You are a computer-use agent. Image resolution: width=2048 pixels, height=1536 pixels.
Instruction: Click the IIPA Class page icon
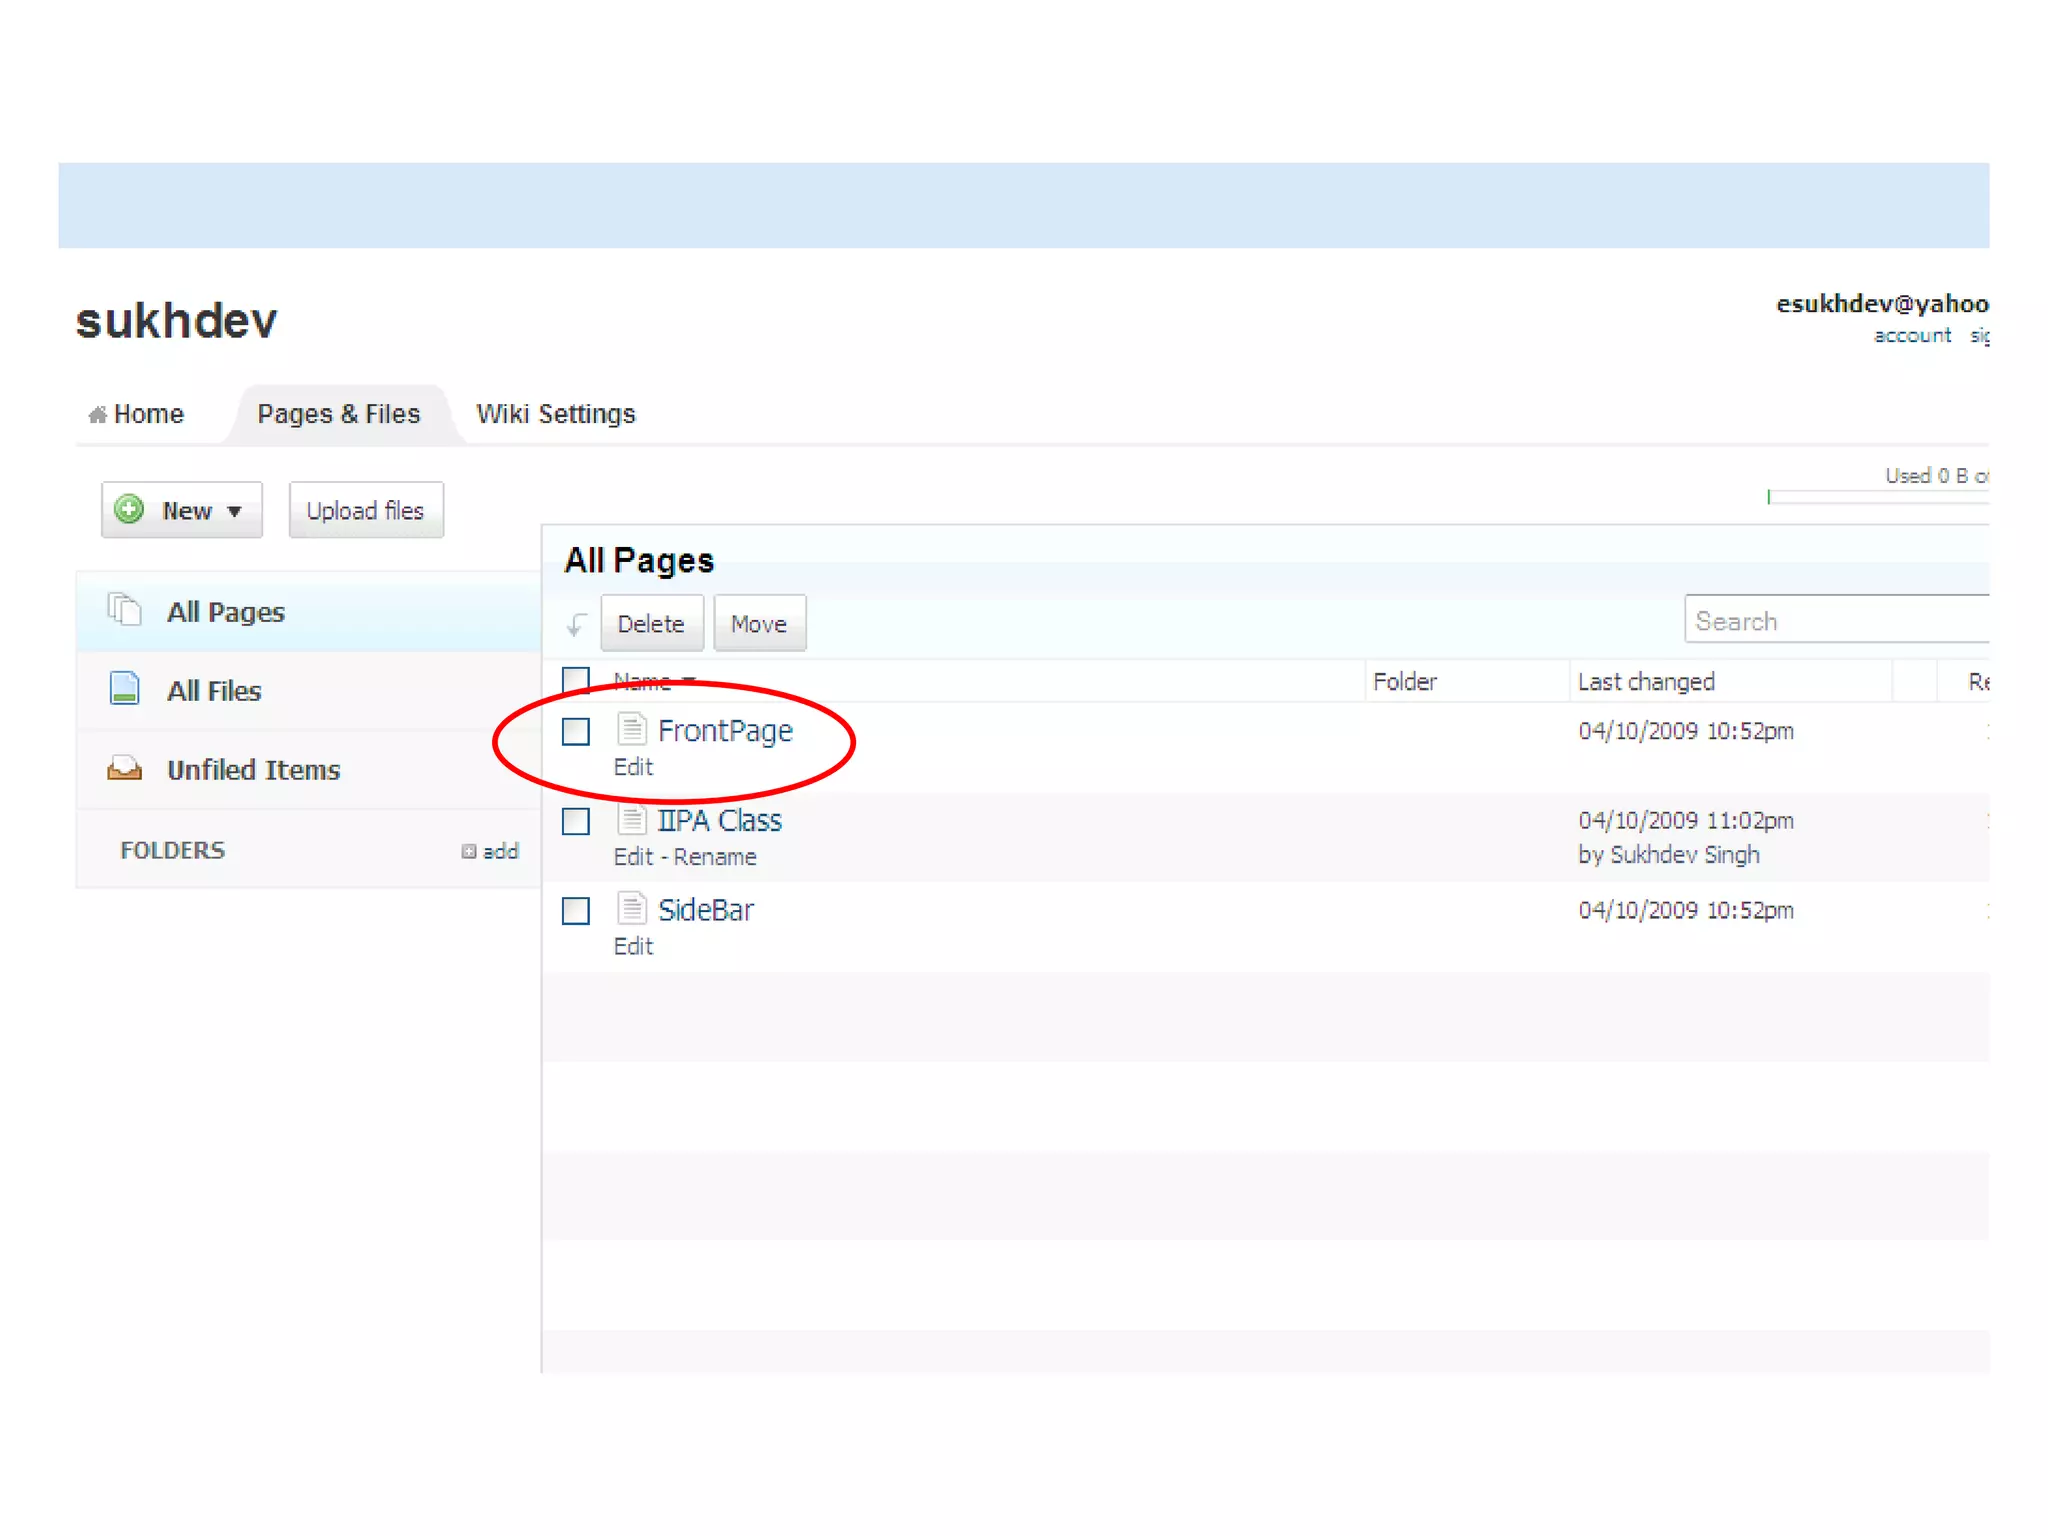(631, 819)
